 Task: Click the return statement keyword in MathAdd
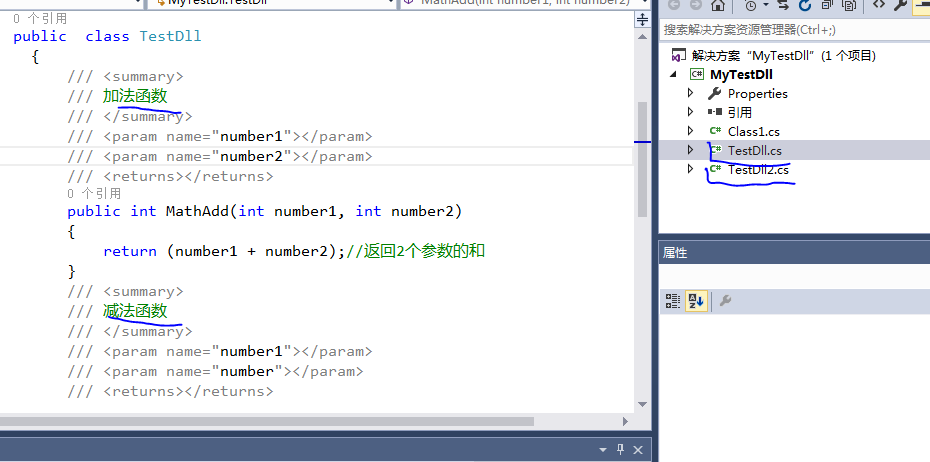point(130,251)
